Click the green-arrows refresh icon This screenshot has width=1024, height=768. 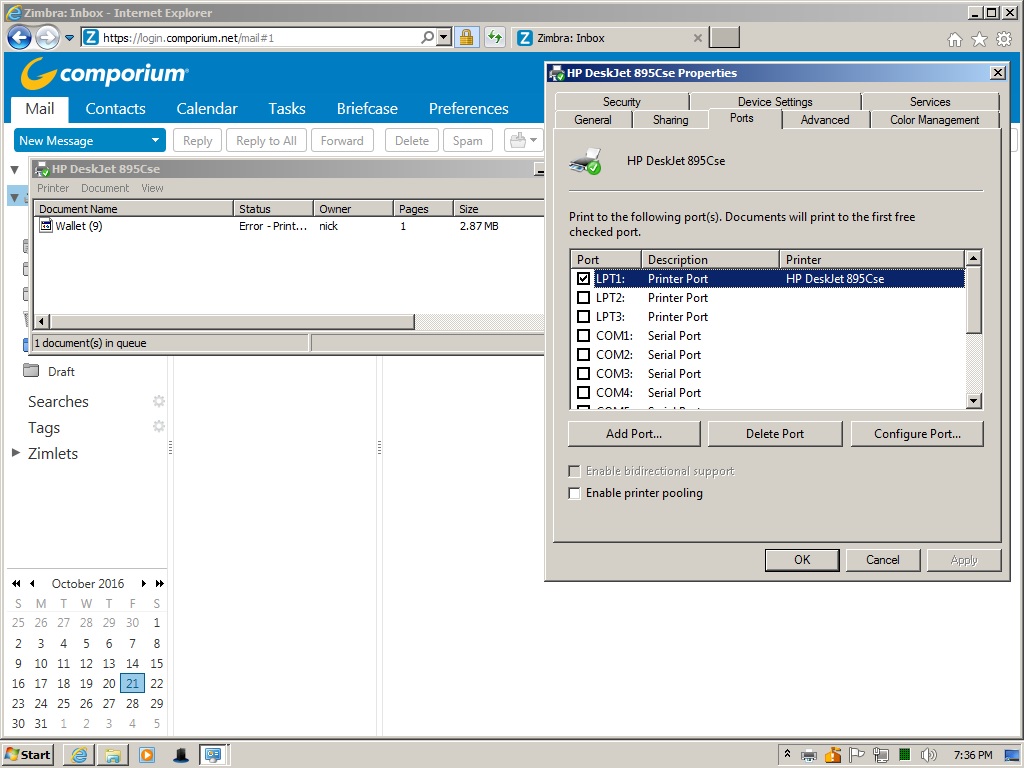(x=494, y=37)
